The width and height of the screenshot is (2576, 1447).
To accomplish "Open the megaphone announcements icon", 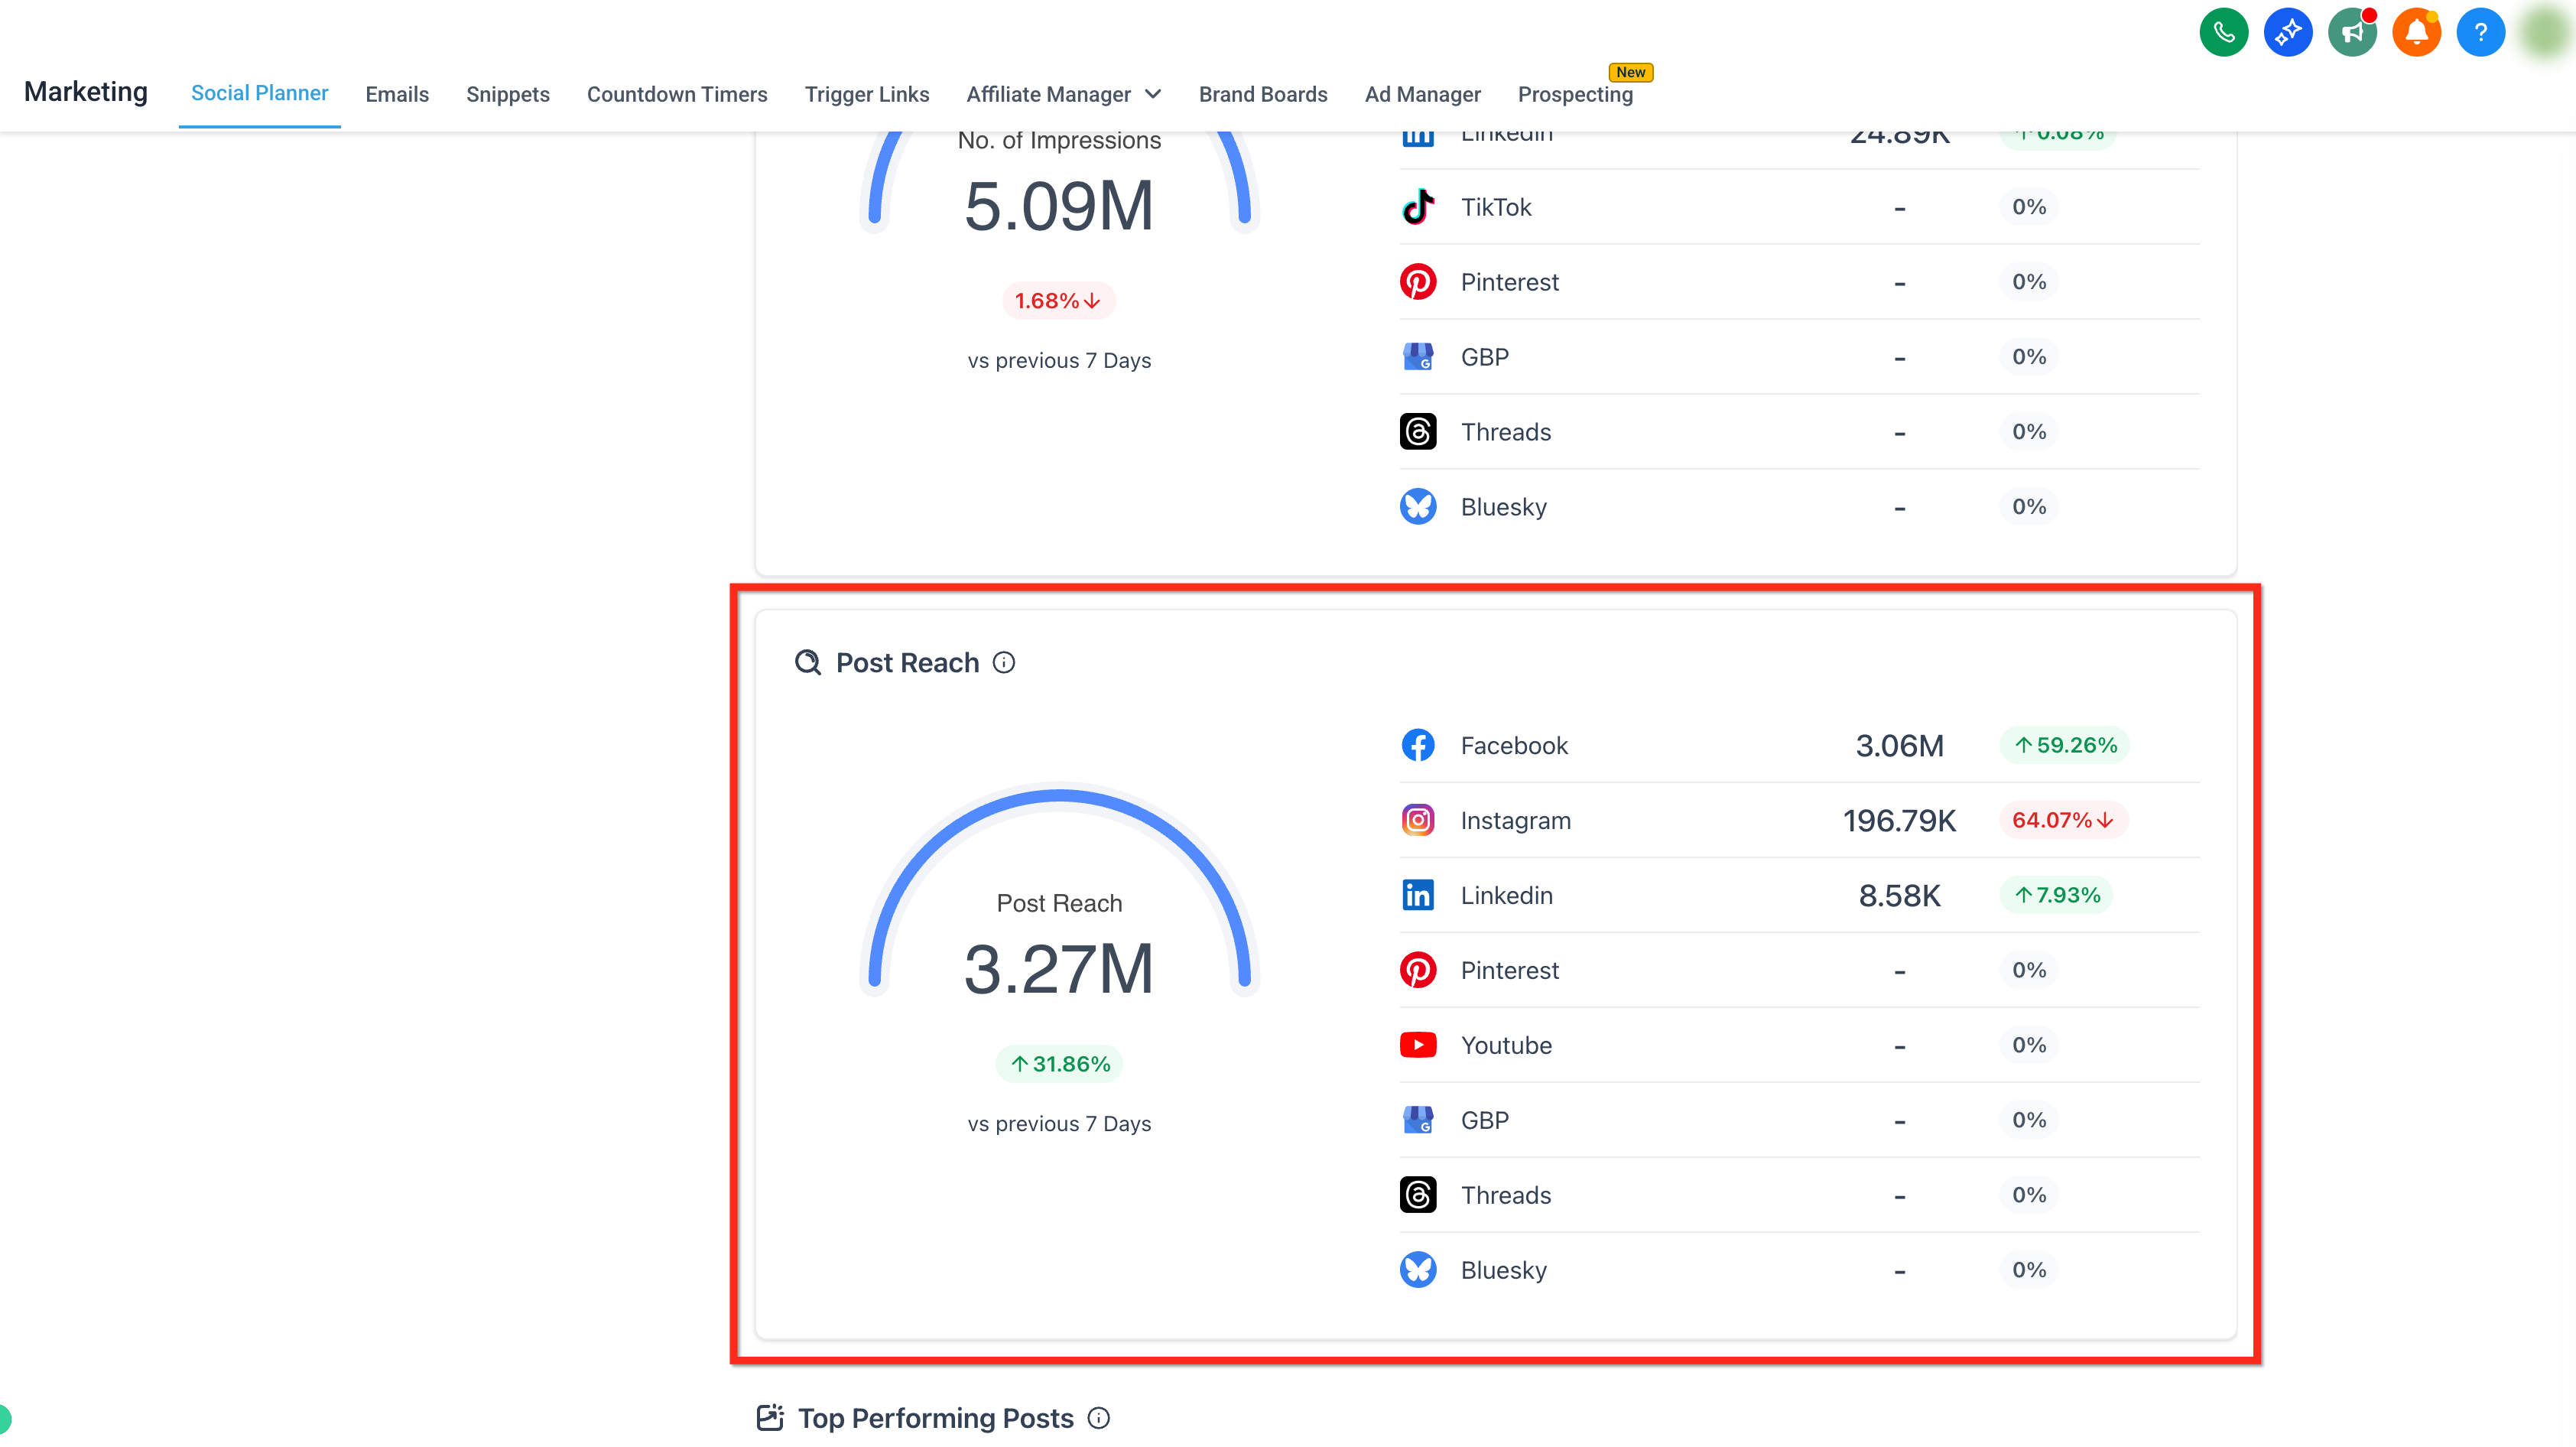I will (2351, 33).
